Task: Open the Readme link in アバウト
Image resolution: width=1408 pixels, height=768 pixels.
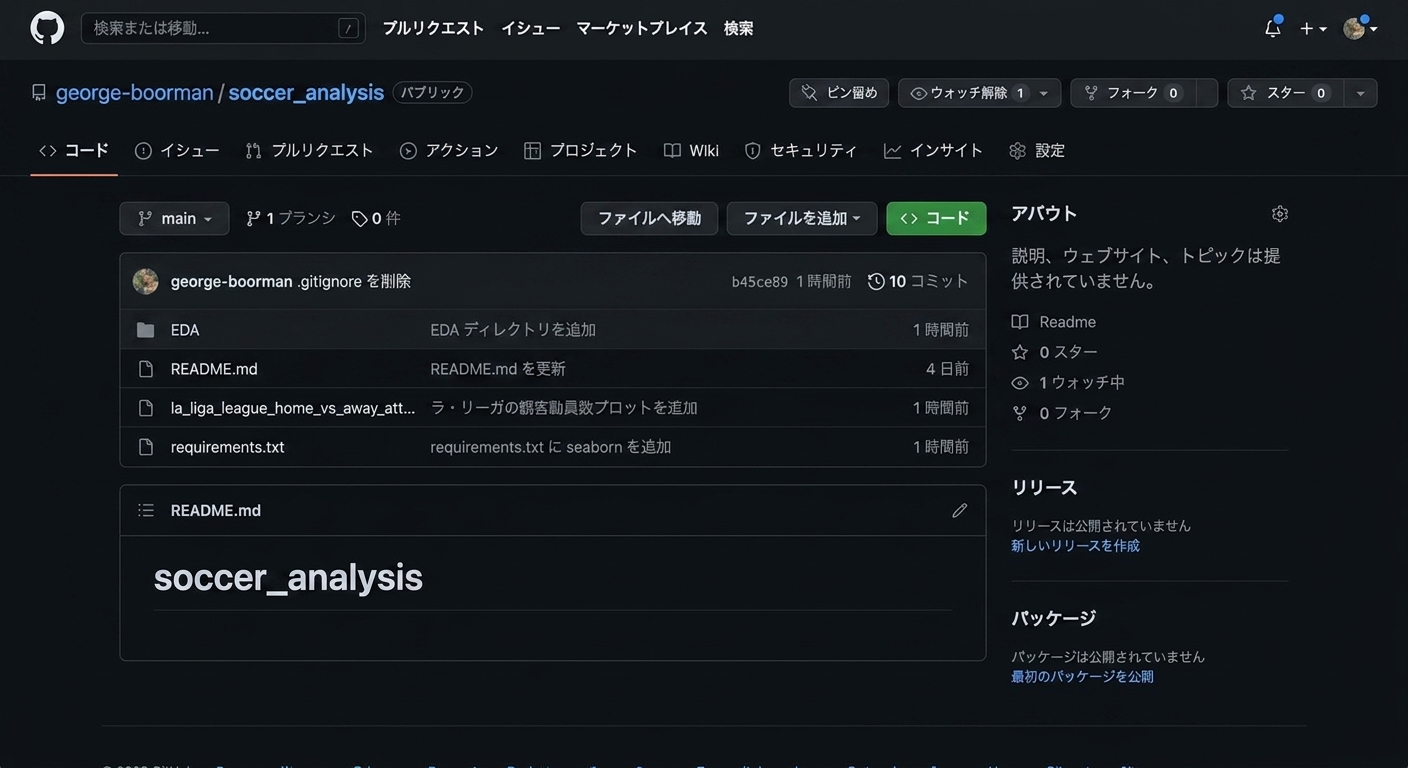Action: click(1054, 322)
